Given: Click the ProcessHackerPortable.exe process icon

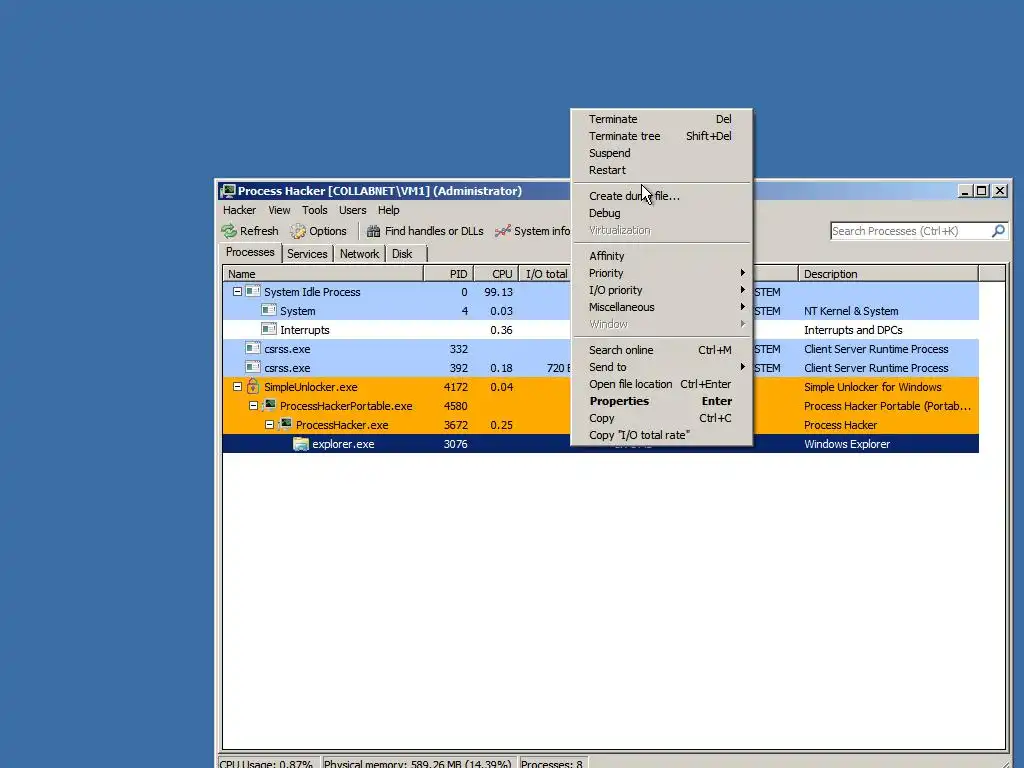Looking at the screenshot, I should 269,406.
